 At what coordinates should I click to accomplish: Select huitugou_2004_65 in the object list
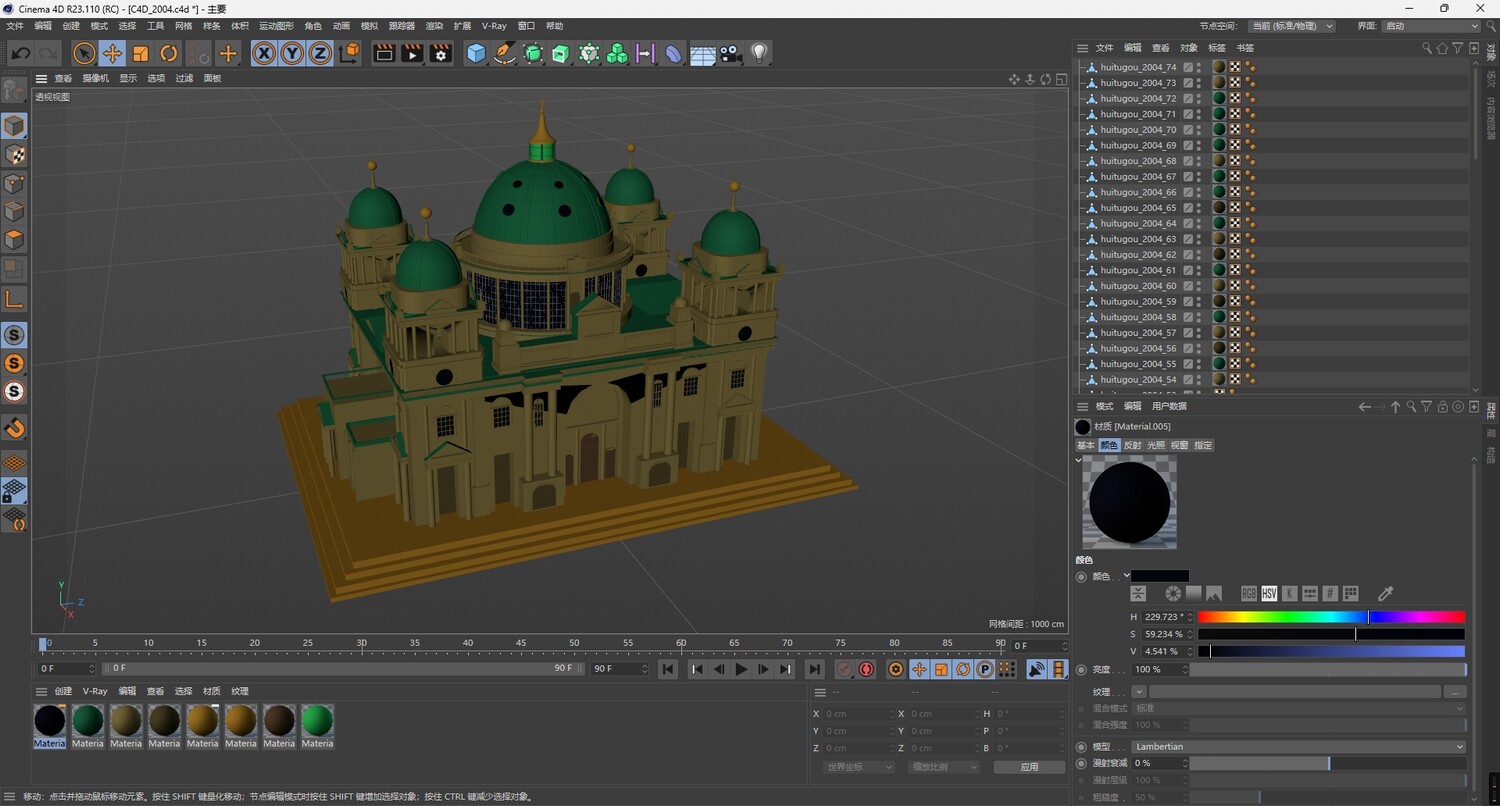1138,208
